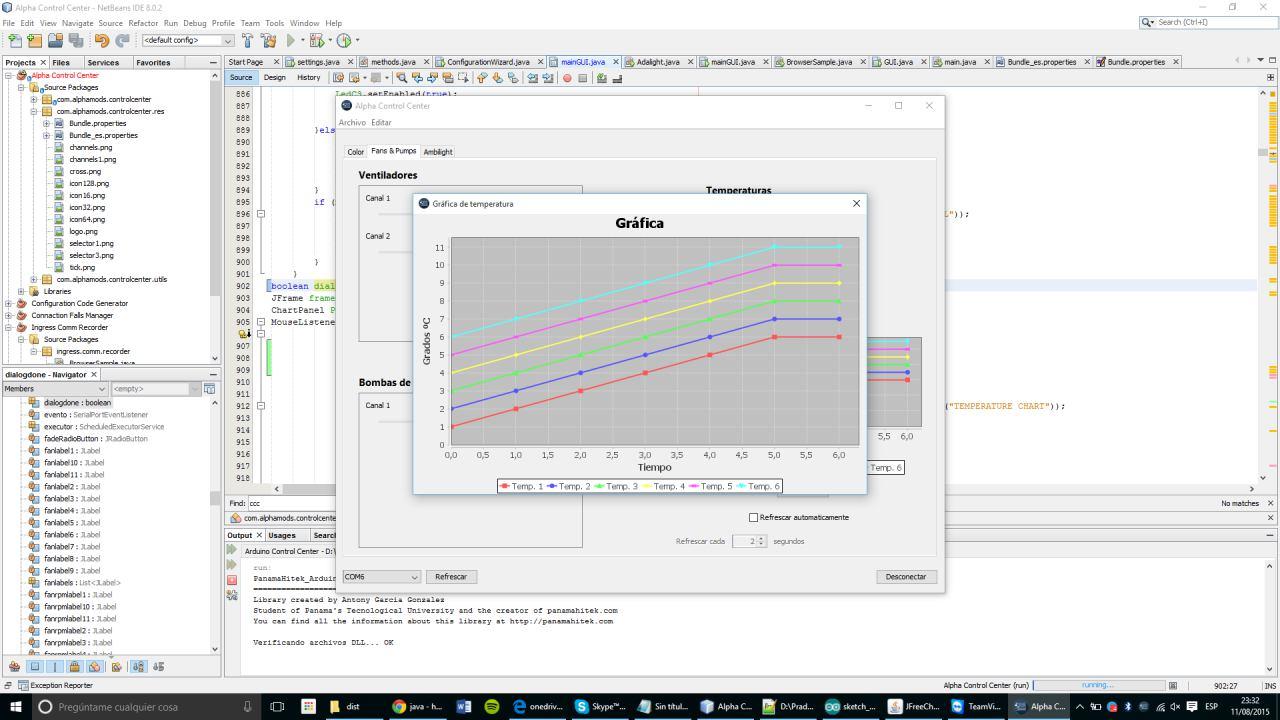Open the COM6 port dropdown
This screenshot has width=1280, height=720.
click(381, 577)
